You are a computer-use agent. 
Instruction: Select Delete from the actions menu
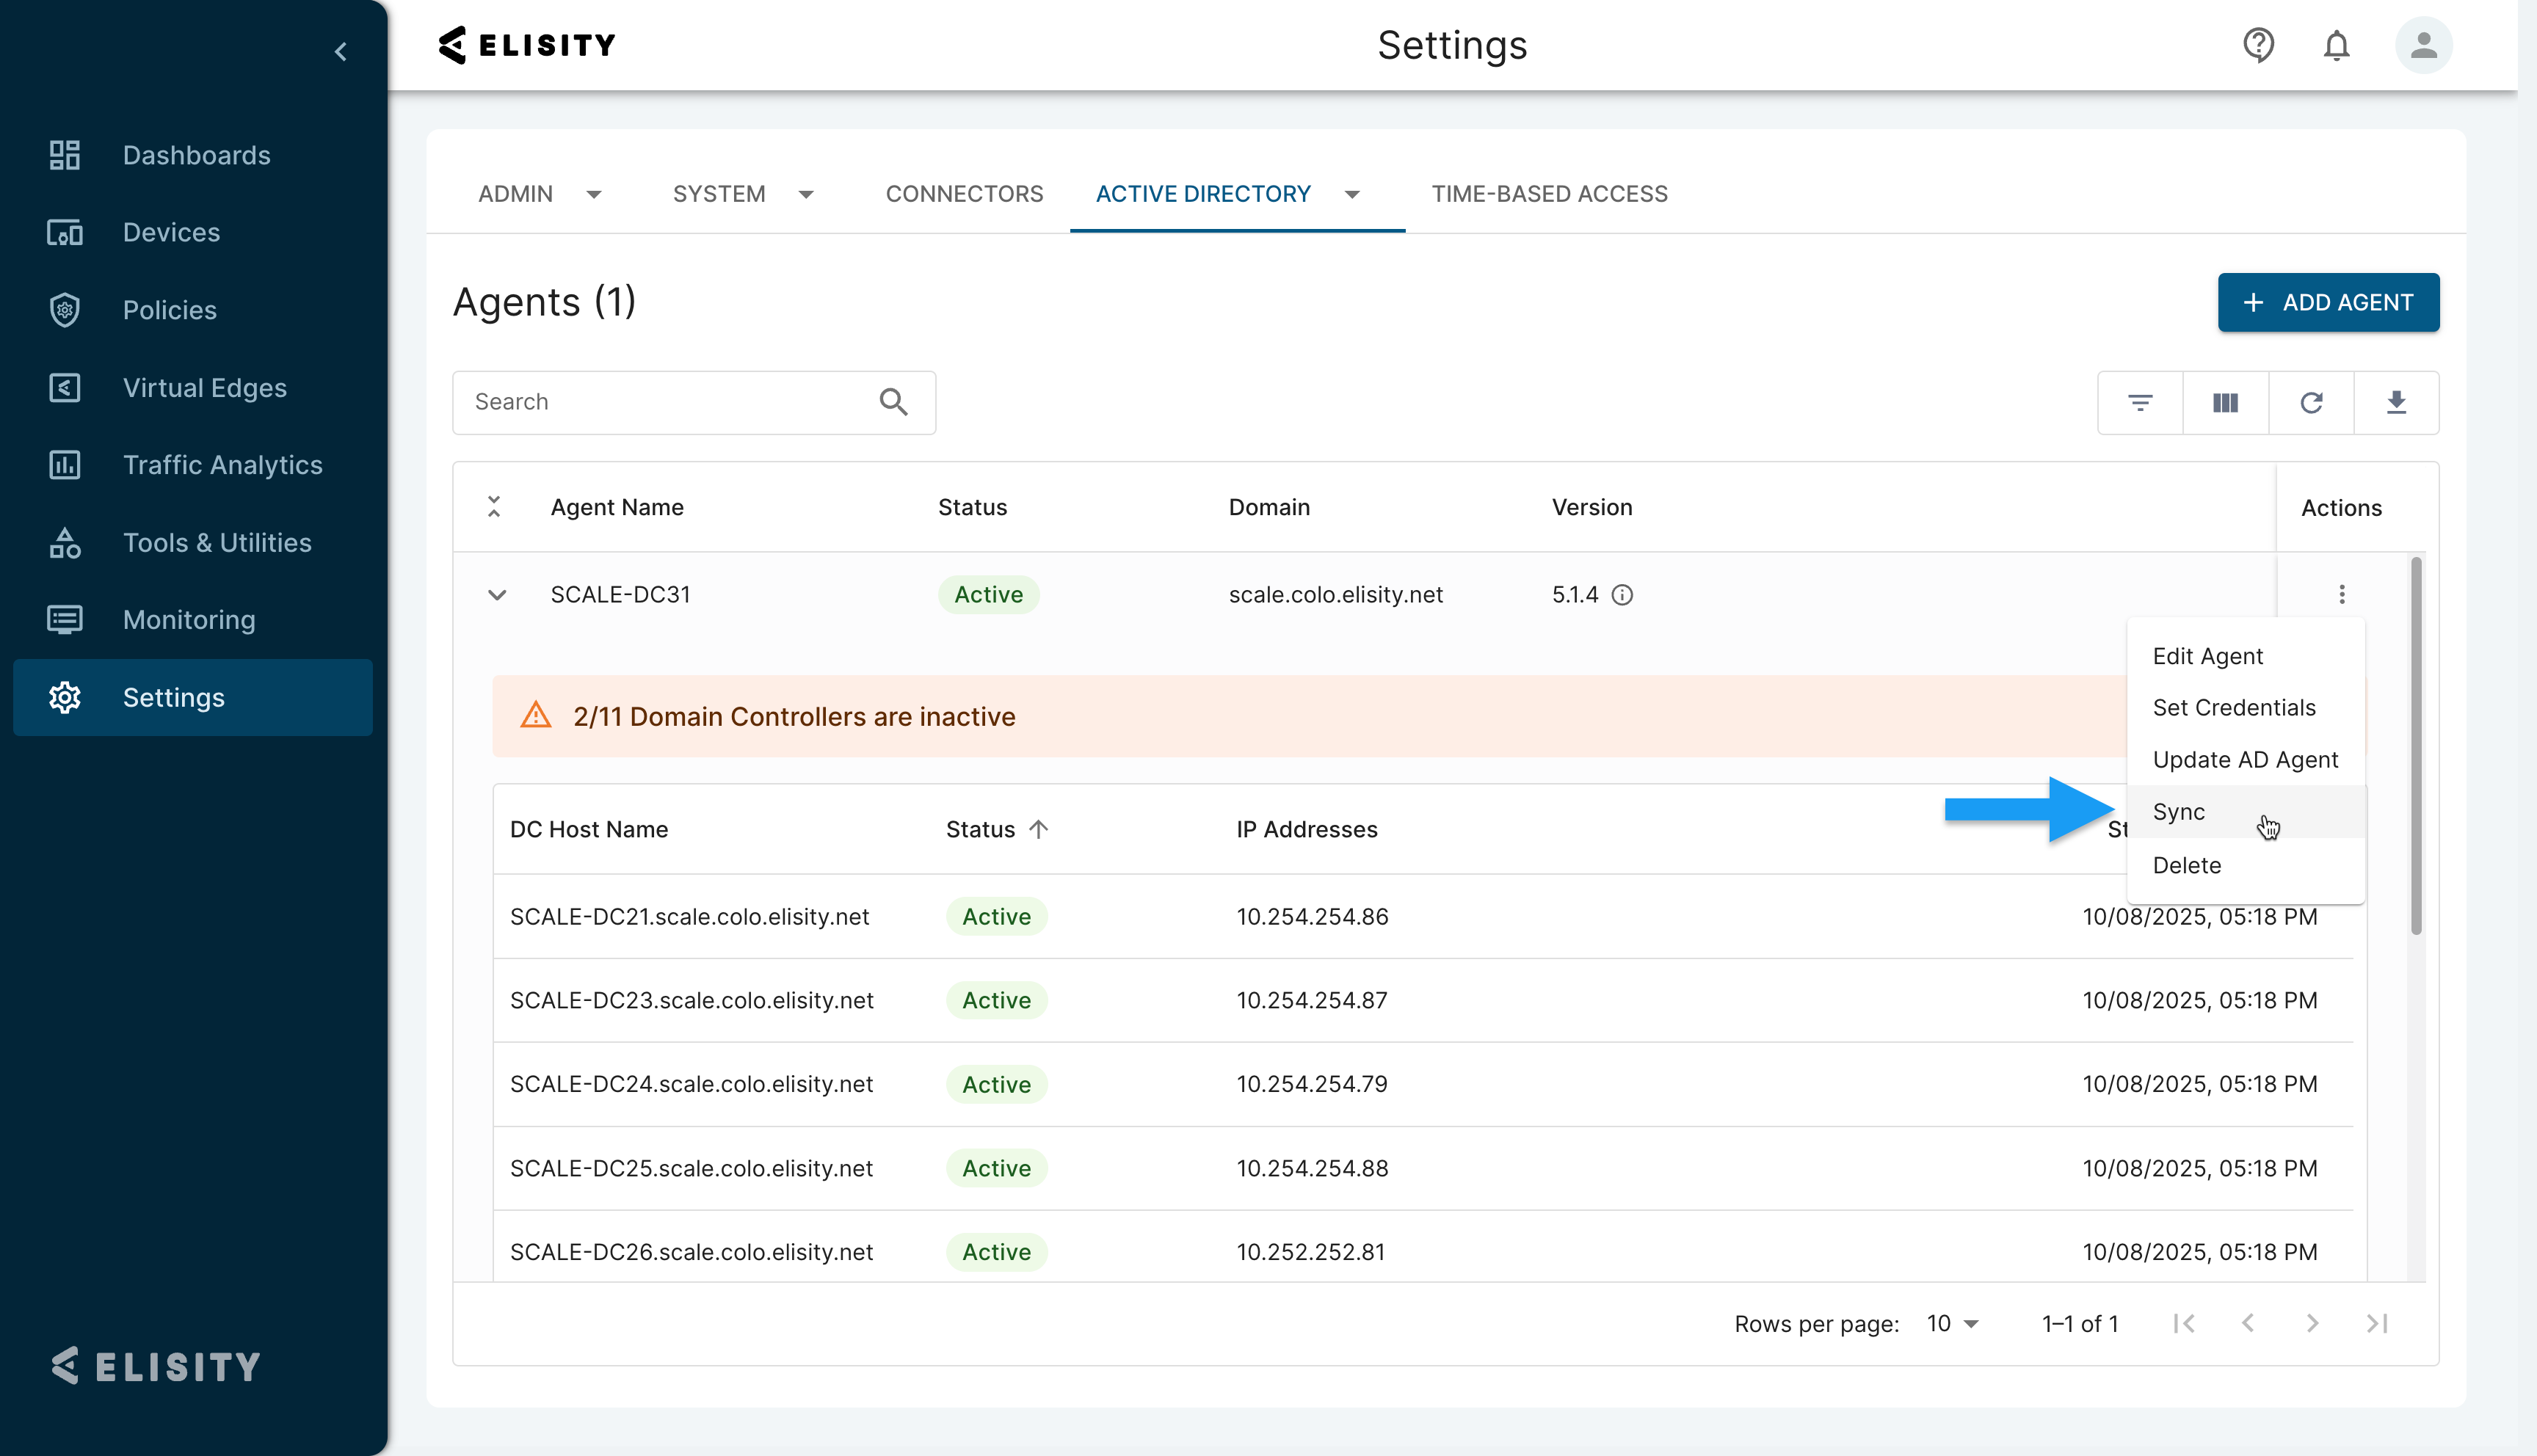click(2246, 865)
